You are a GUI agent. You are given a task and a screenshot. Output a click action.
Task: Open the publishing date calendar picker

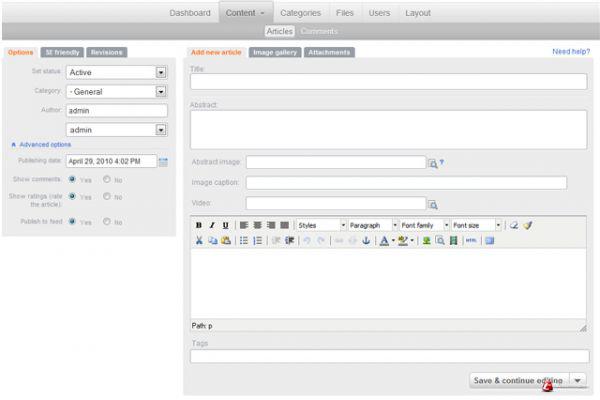click(x=163, y=161)
